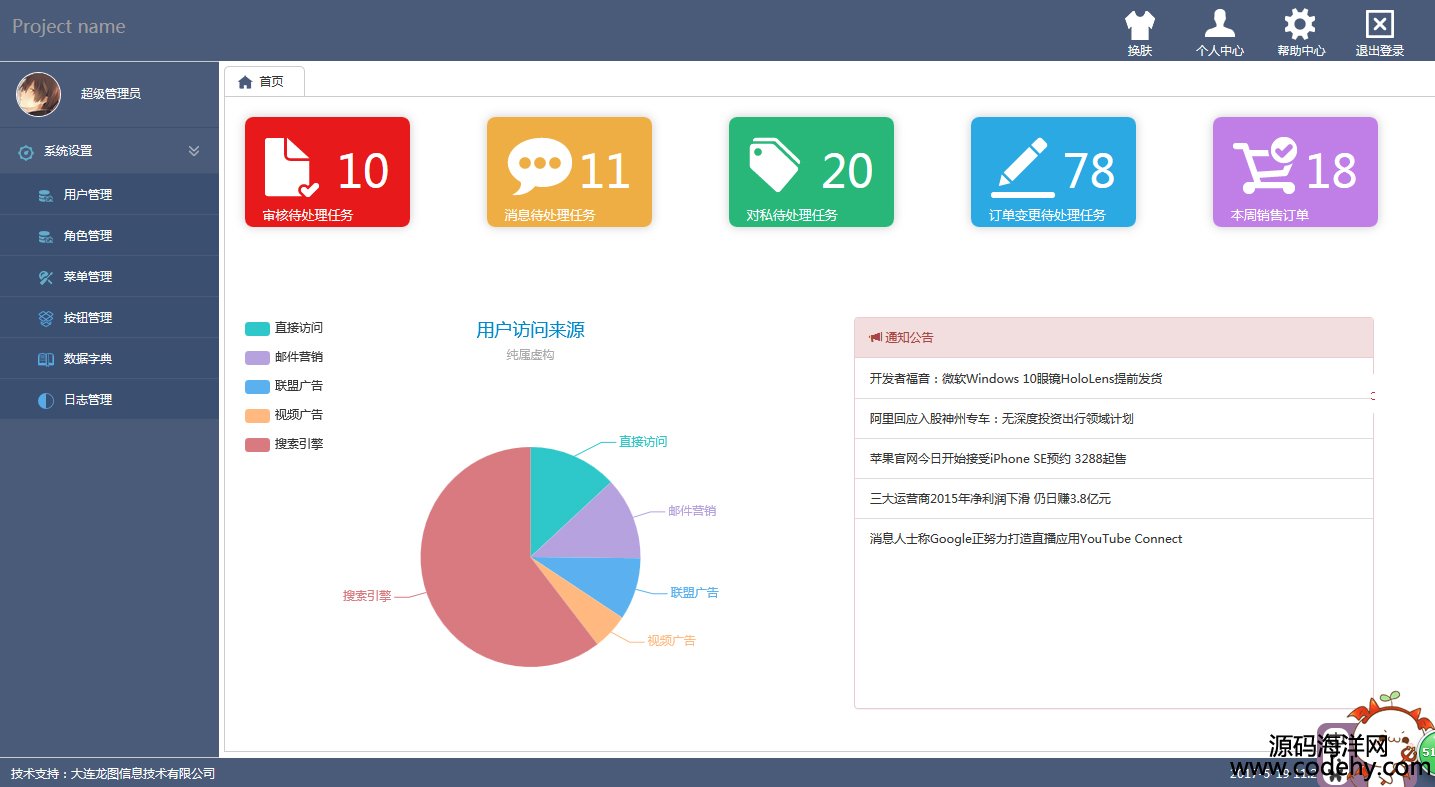Open 角色管理 menu item

[109, 236]
